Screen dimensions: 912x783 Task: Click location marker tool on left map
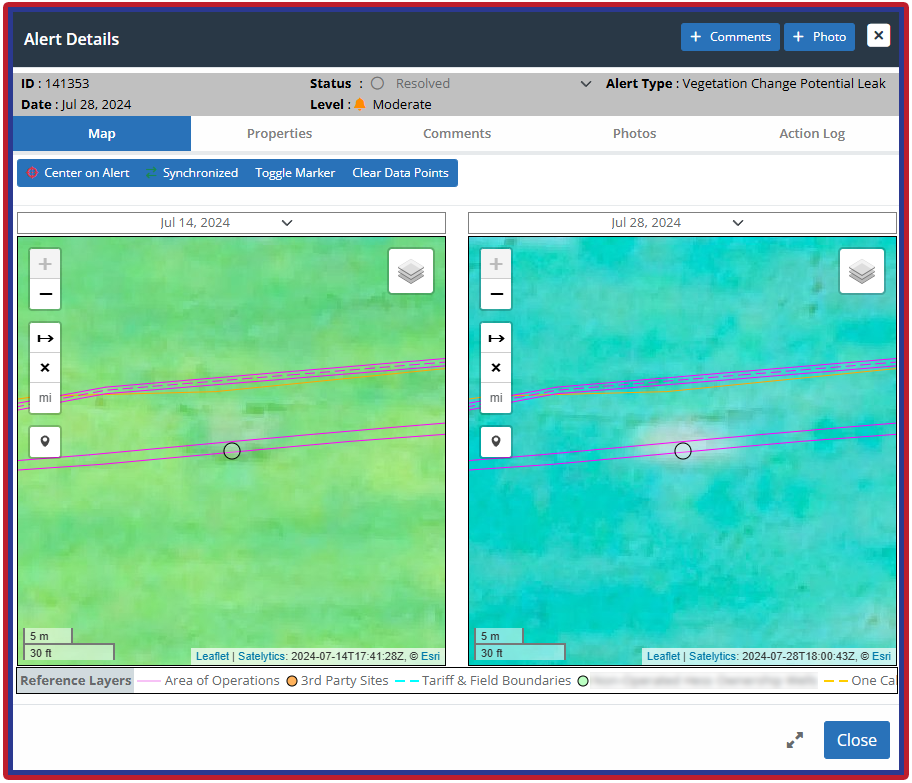(x=45, y=441)
